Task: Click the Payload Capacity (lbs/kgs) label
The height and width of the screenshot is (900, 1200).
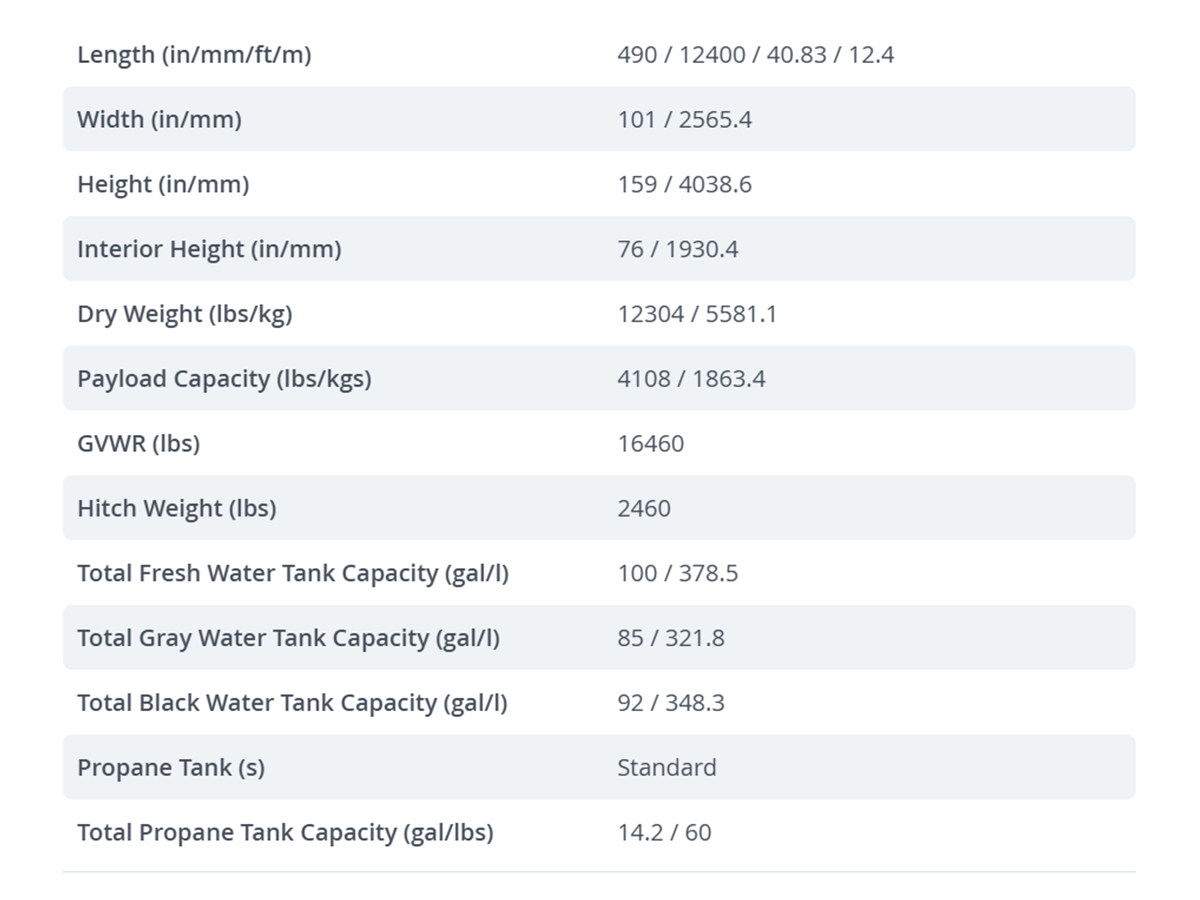Action: (x=224, y=379)
